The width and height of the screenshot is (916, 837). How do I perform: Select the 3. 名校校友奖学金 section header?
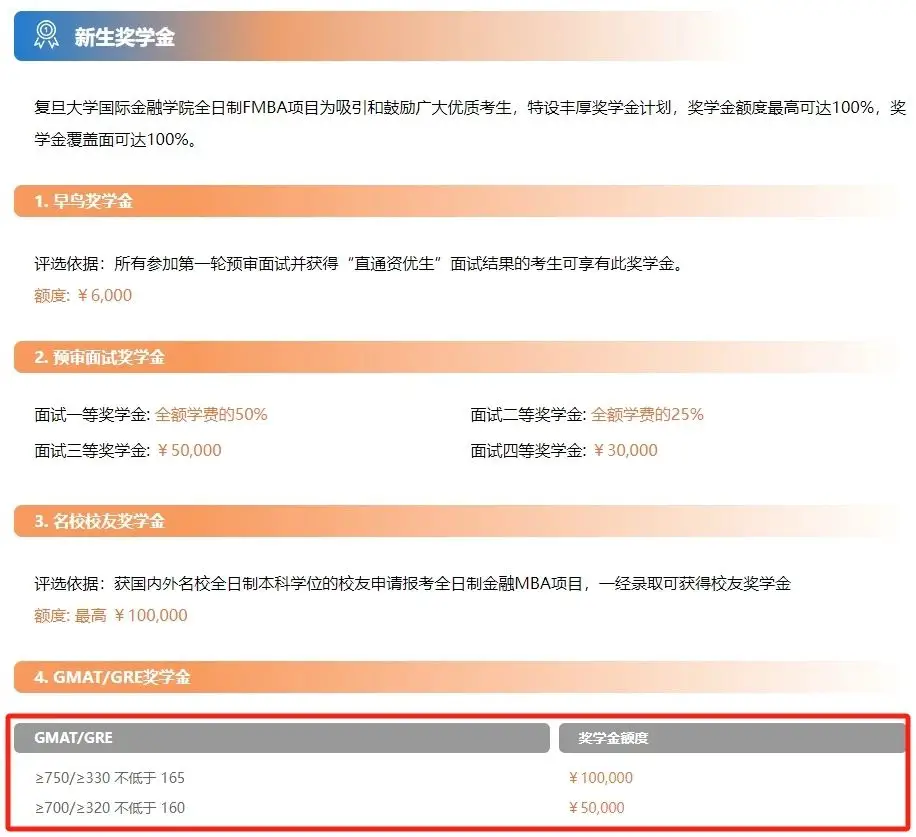click(100, 521)
